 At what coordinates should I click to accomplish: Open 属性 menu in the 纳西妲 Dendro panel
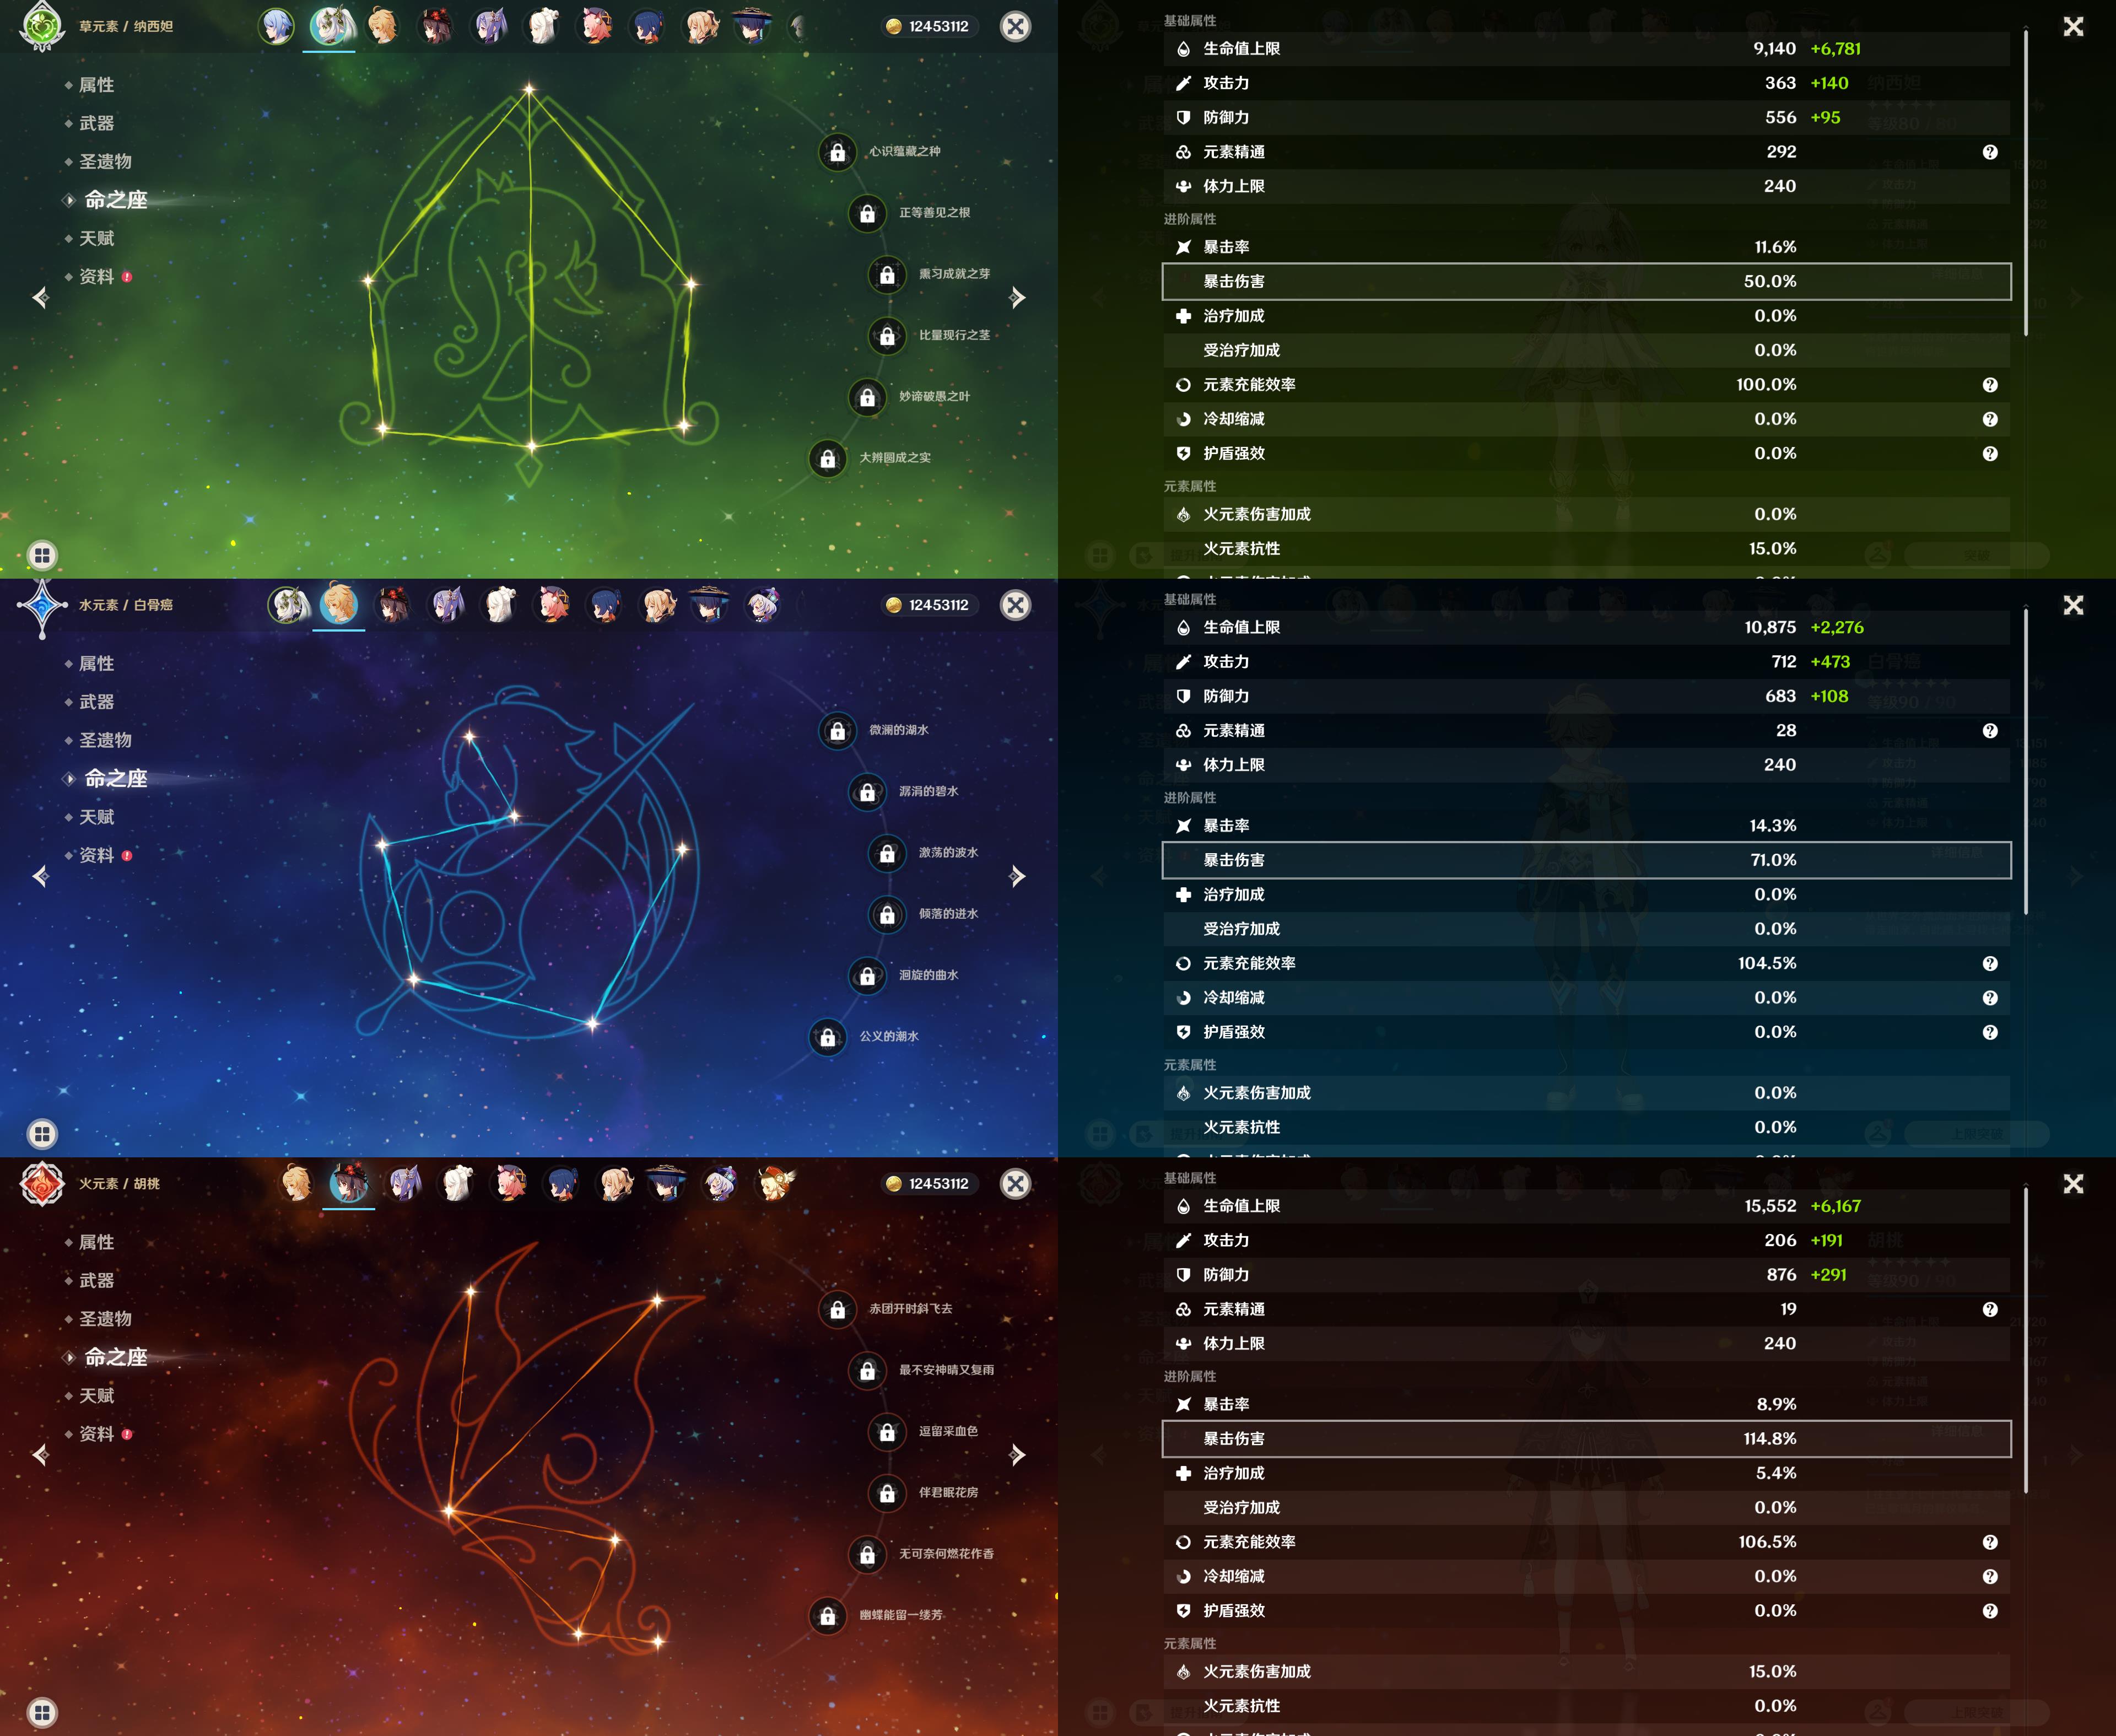click(x=97, y=85)
